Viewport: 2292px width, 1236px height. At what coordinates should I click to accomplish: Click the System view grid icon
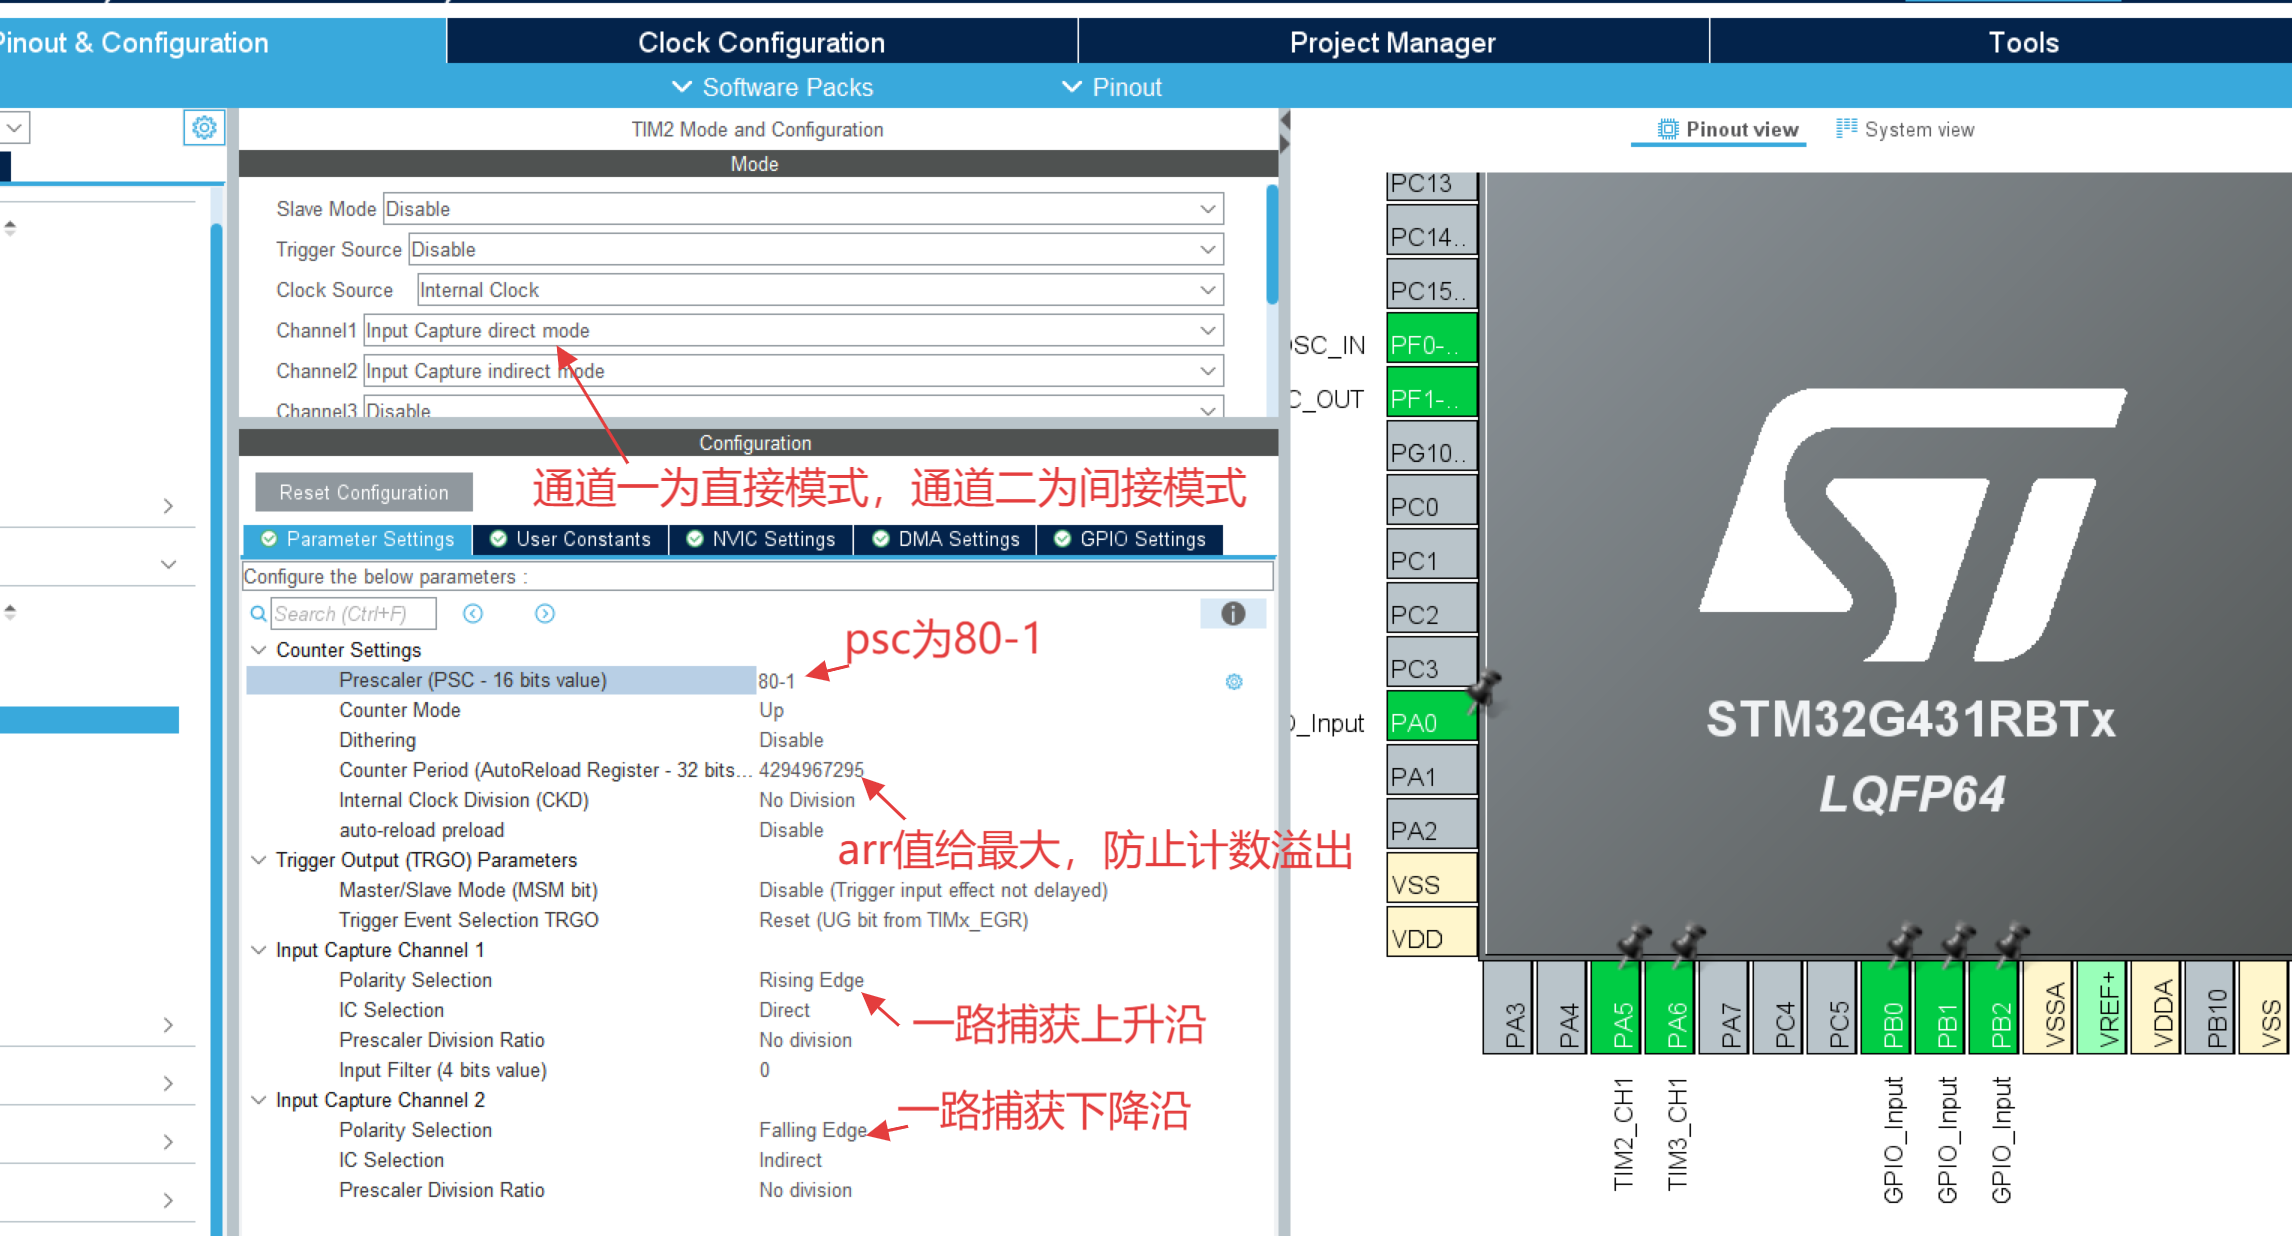click(1846, 129)
